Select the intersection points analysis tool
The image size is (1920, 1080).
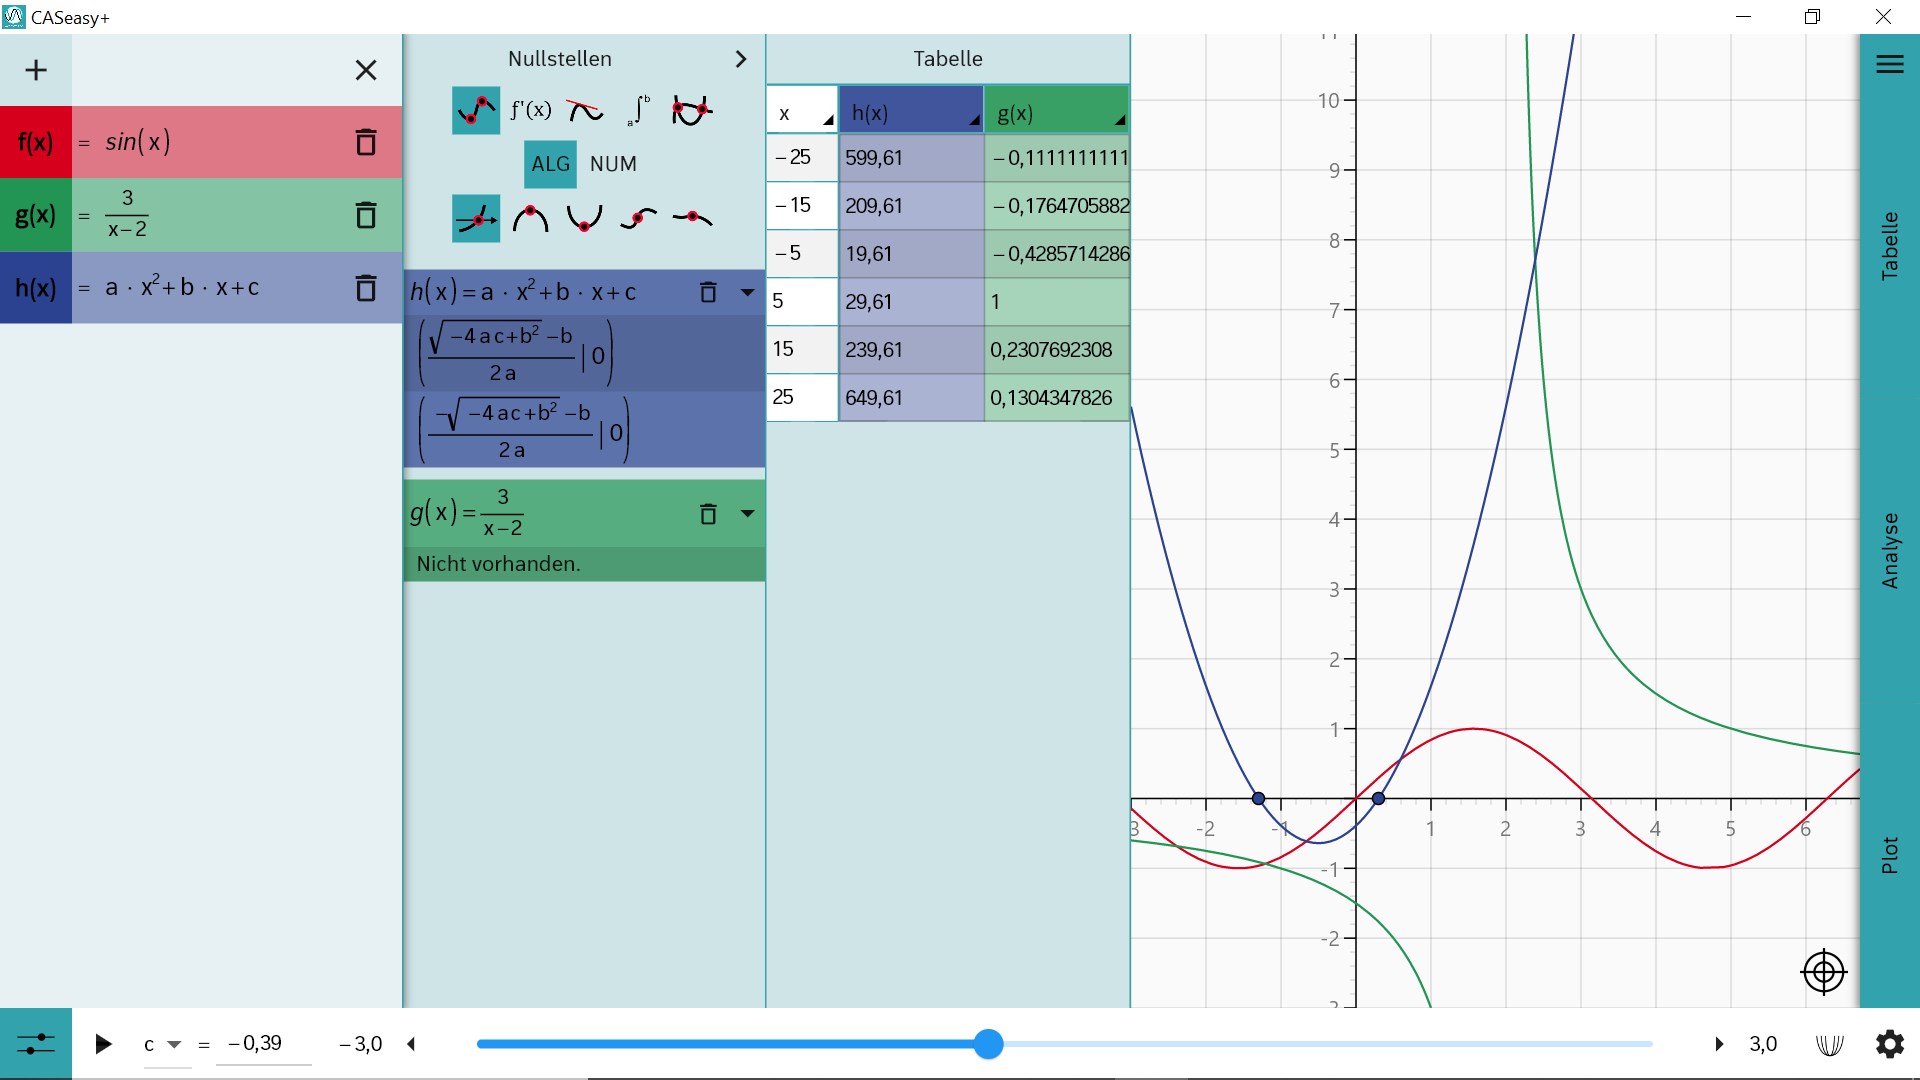tap(691, 110)
